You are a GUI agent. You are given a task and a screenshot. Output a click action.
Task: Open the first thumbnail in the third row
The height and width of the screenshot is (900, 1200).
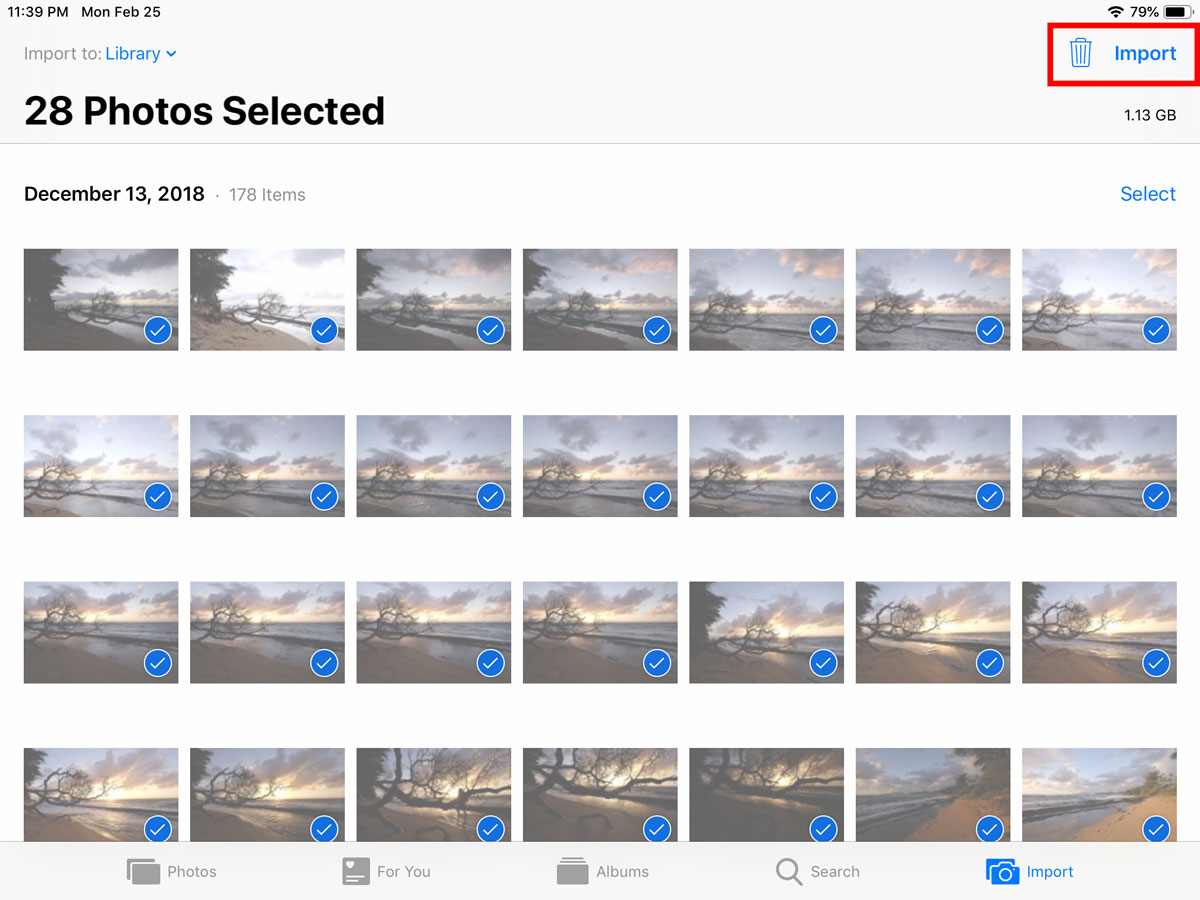point(101,632)
